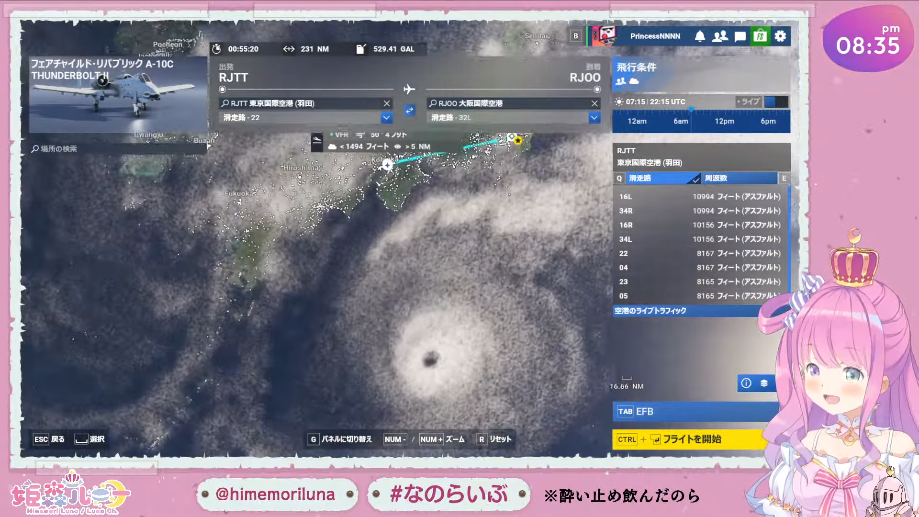This screenshot has width=919, height=517.
Task: Click R リセット reset button
Action: click(x=494, y=439)
